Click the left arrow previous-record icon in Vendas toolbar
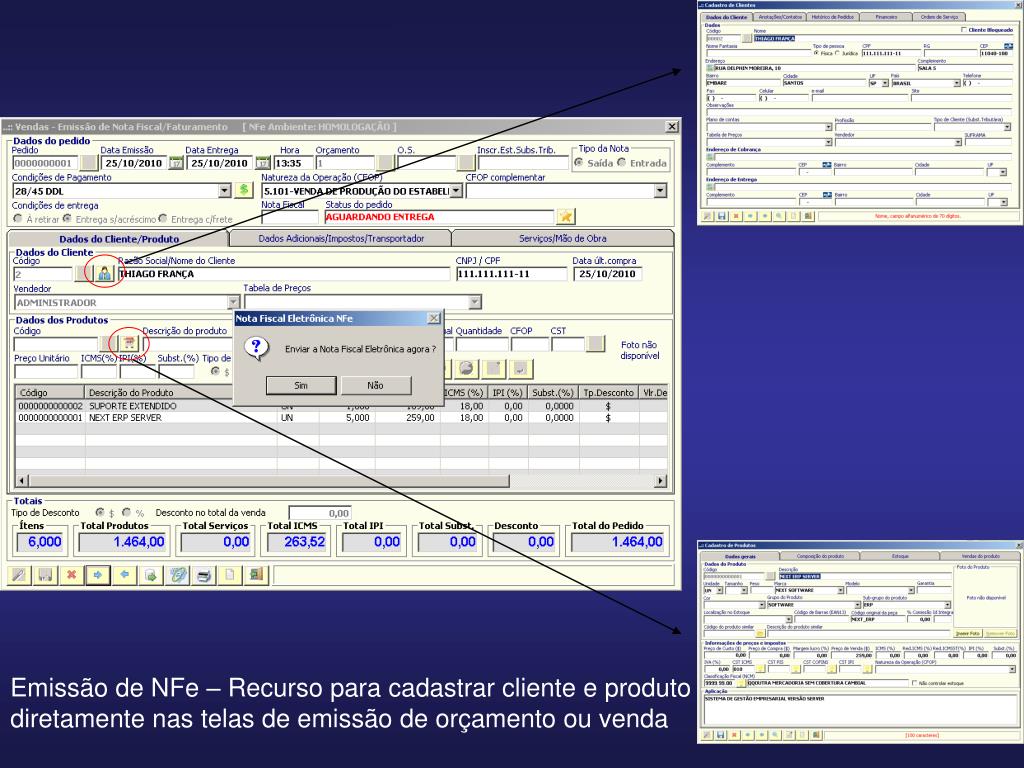Image resolution: width=1024 pixels, height=768 pixels. click(x=124, y=575)
